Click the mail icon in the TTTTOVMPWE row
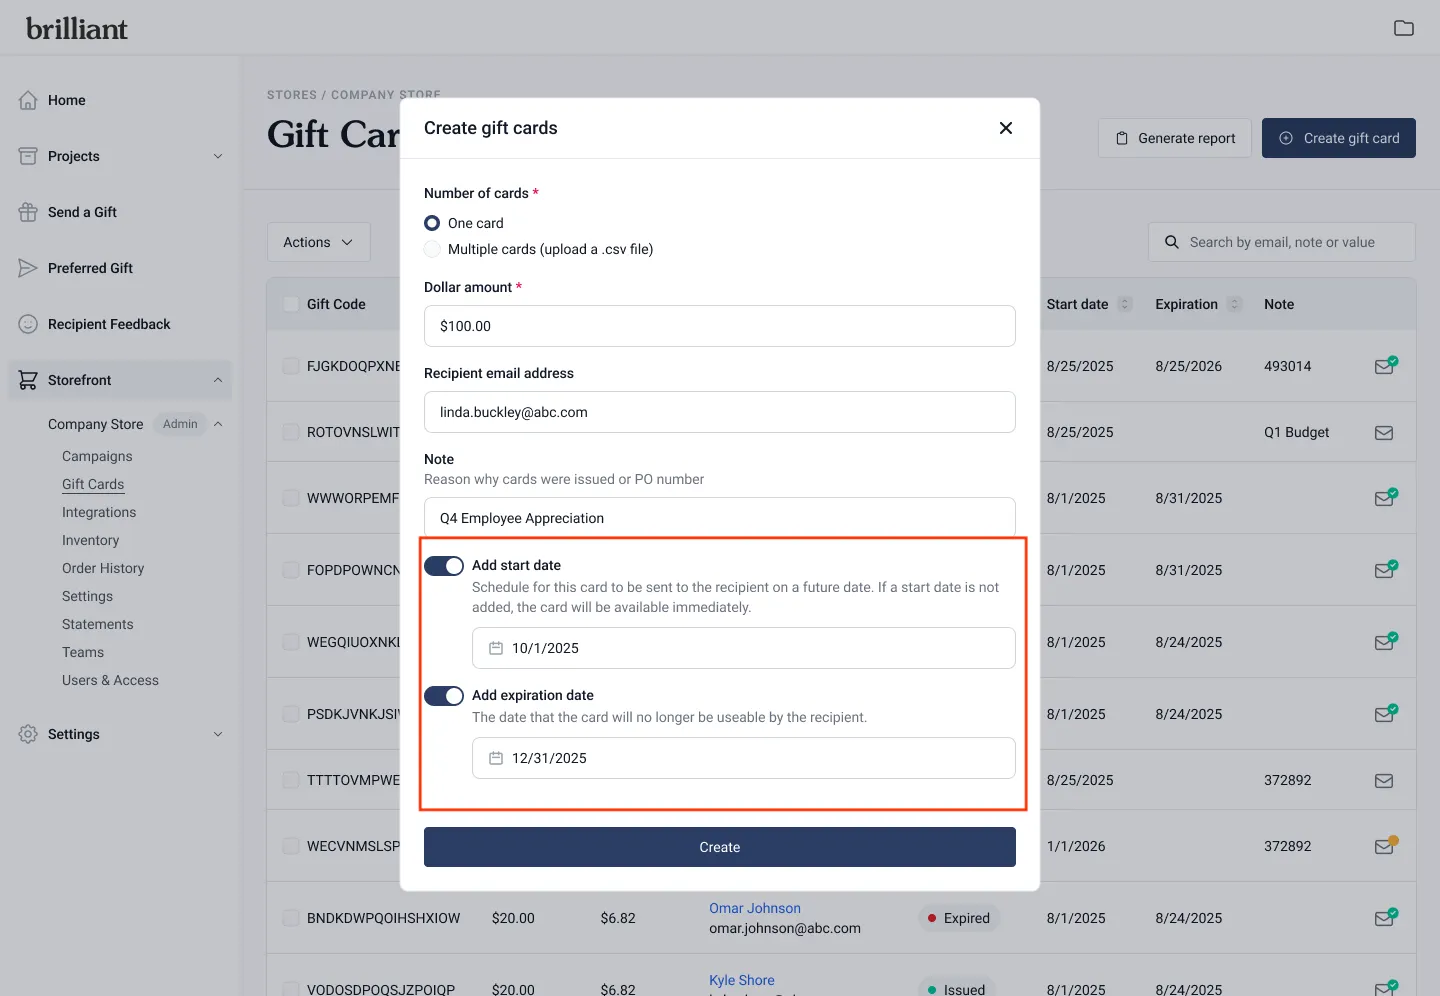This screenshot has width=1440, height=996. (x=1384, y=781)
